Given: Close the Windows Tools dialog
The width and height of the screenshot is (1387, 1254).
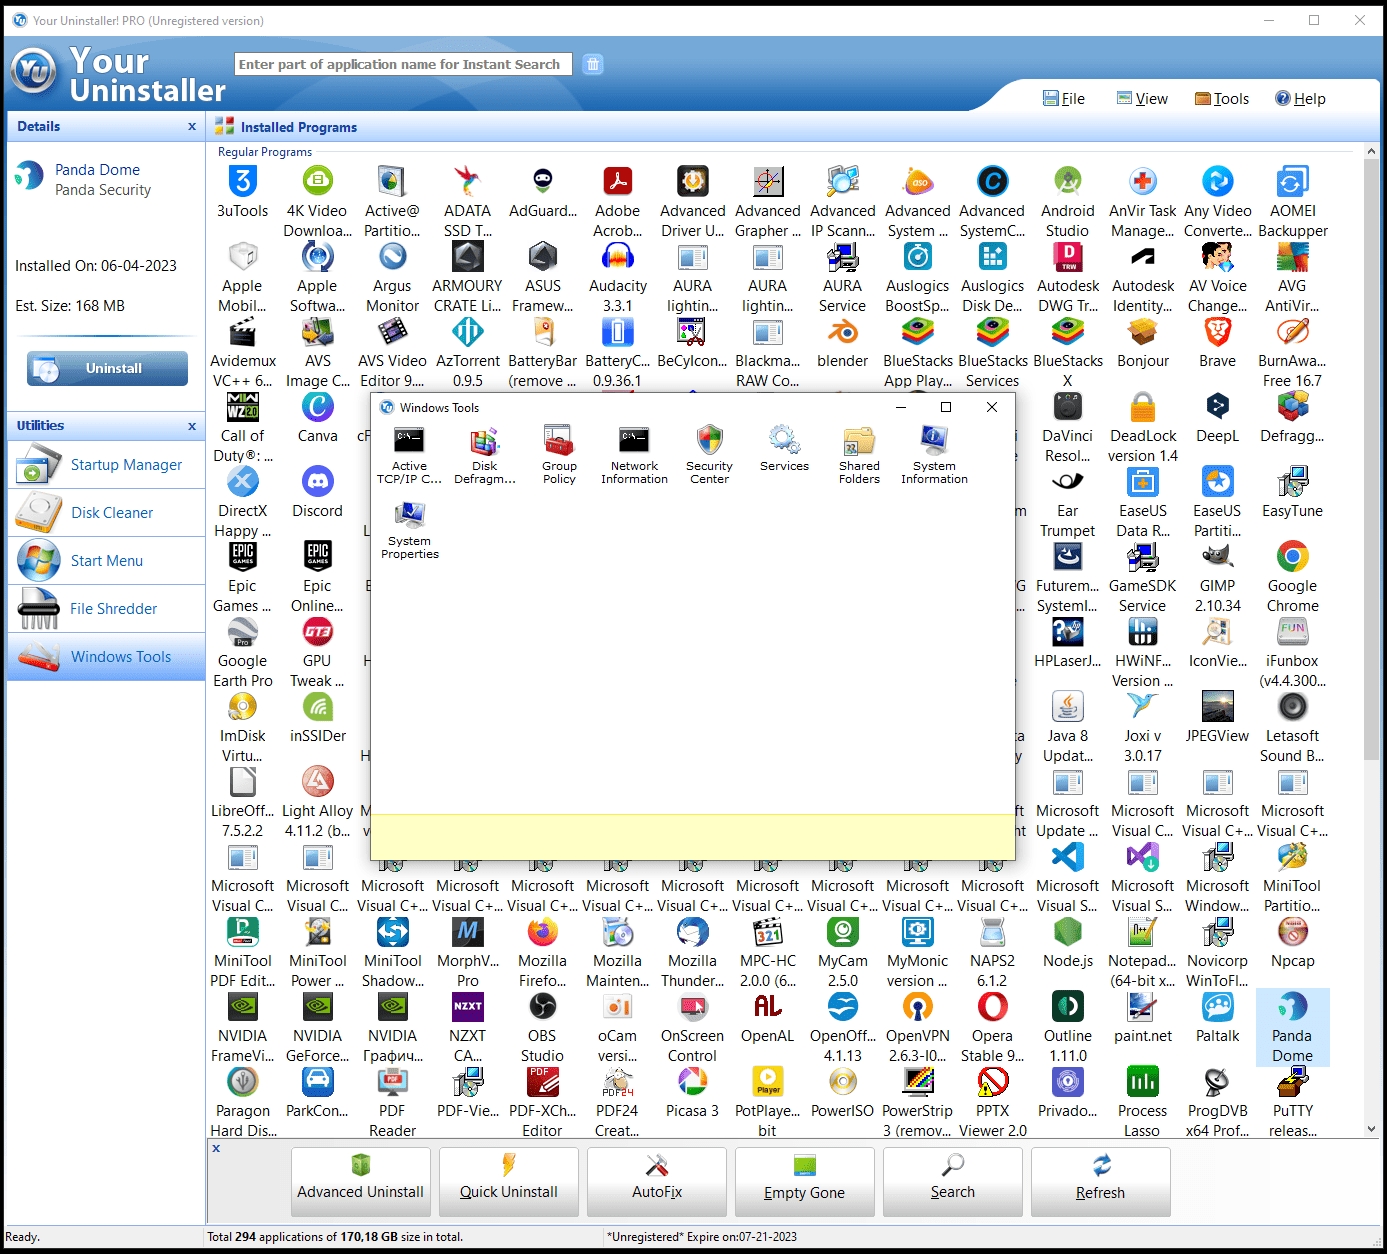Looking at the screenshot, I should pos(992,407).
